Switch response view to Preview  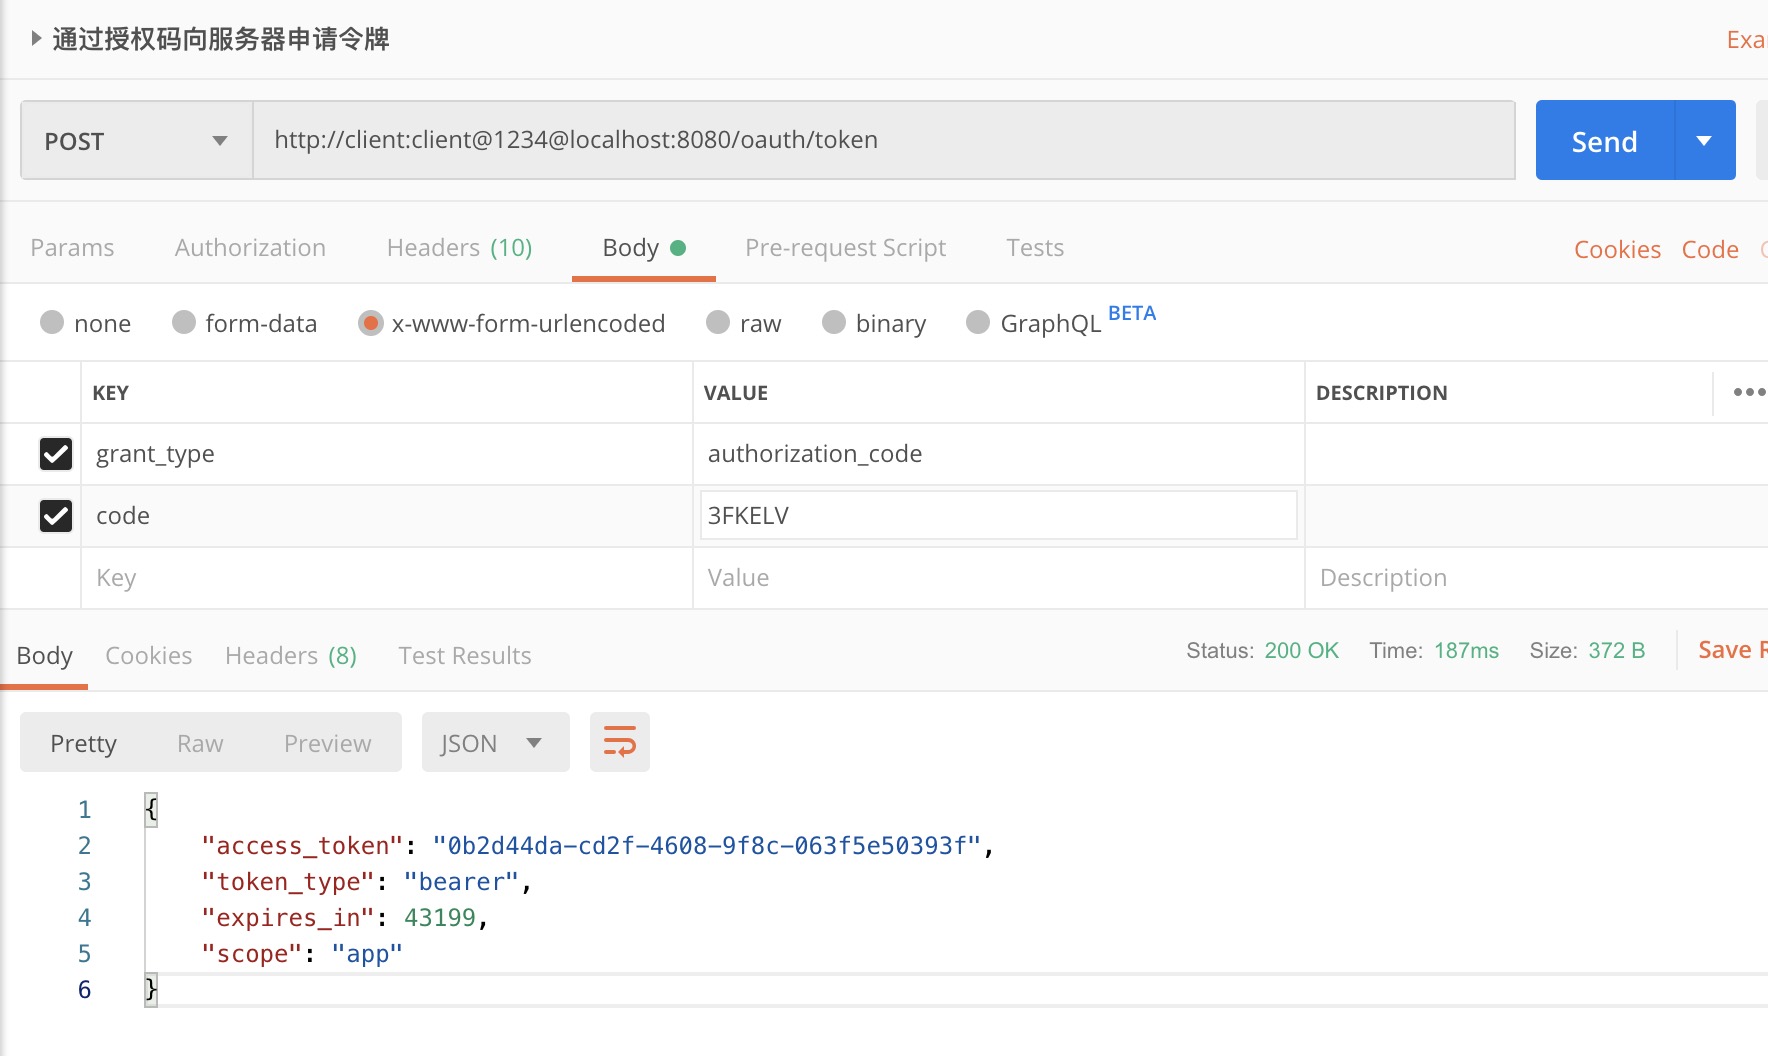coord(327,743)
